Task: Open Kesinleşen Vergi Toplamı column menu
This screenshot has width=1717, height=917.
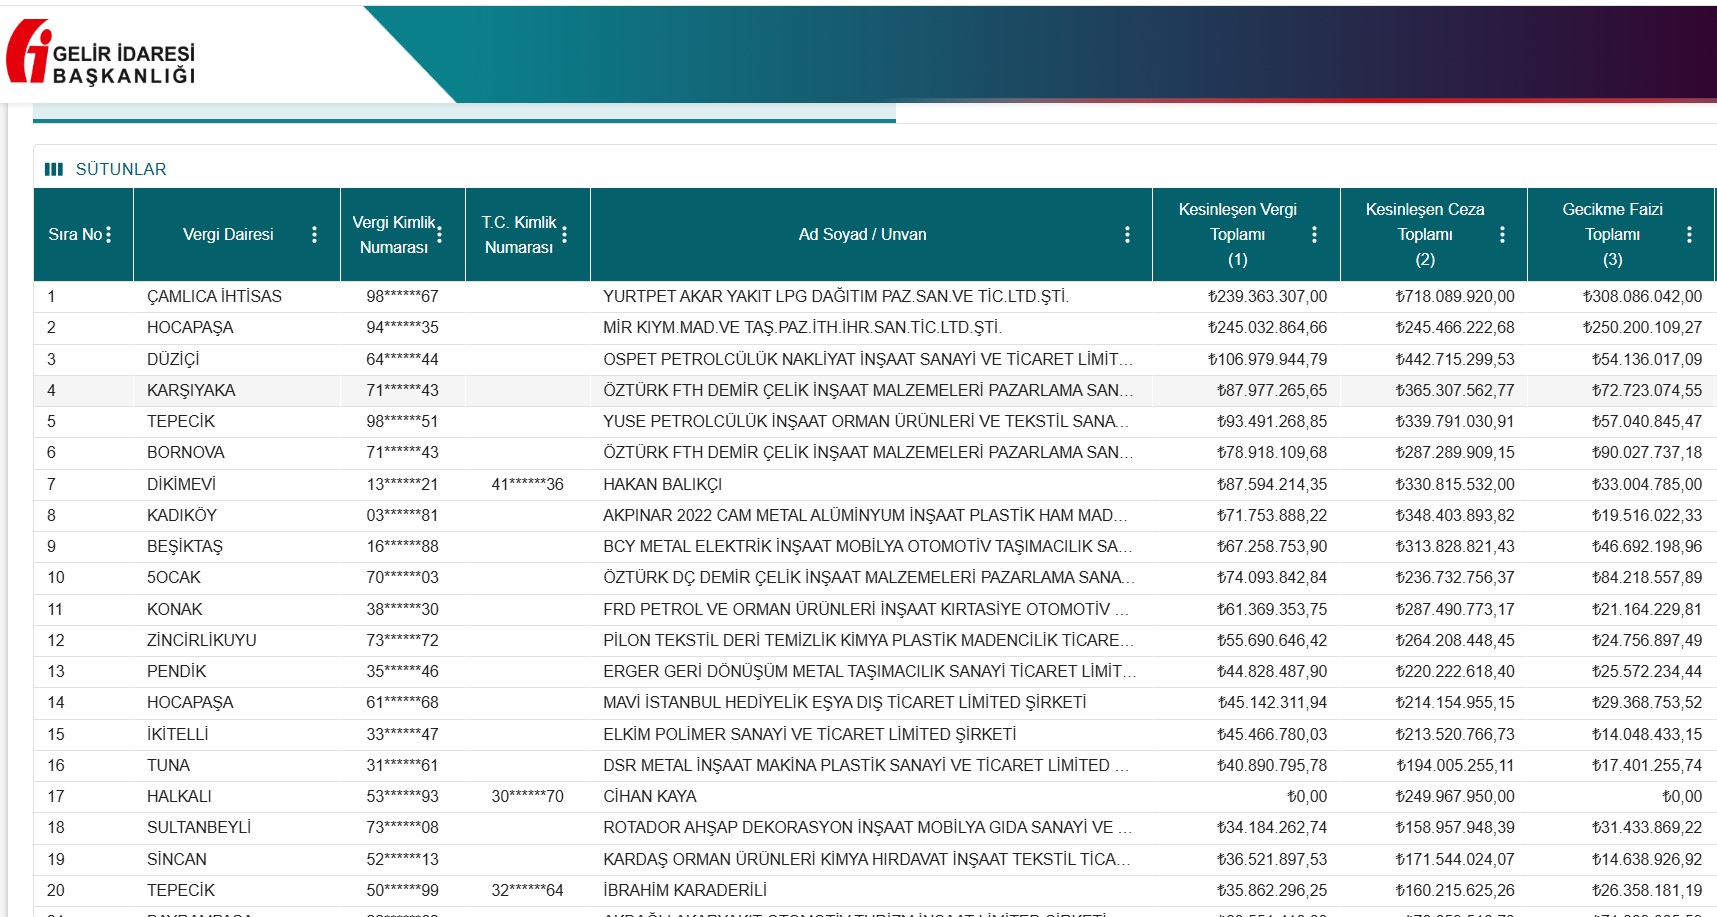Action: 1314,234
